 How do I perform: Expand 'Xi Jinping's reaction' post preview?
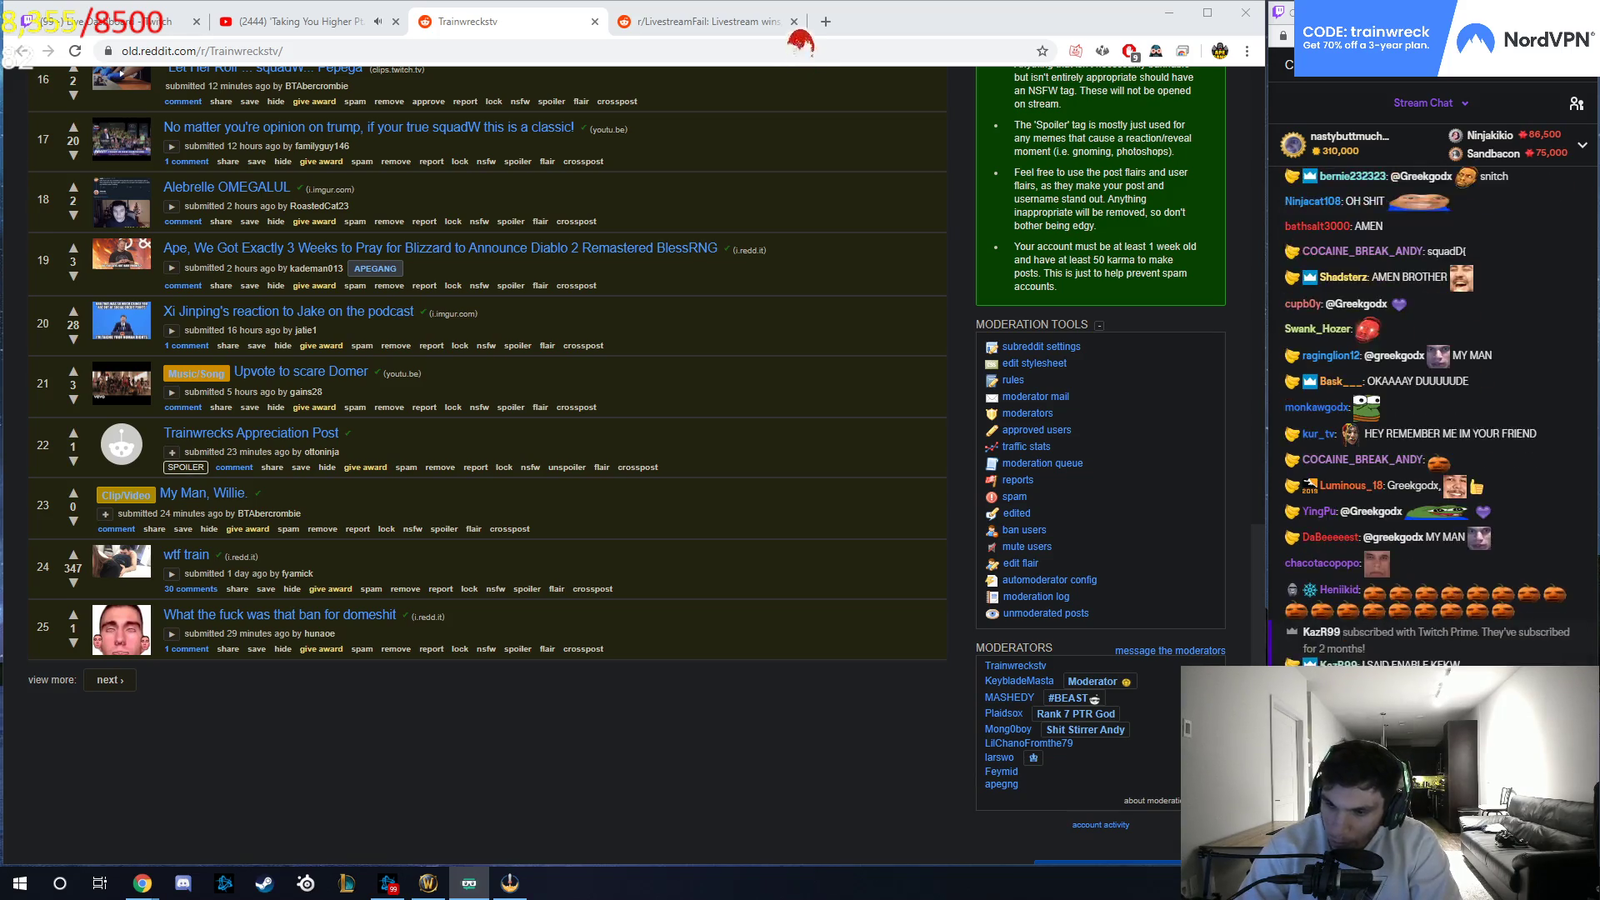click(171, 331)
